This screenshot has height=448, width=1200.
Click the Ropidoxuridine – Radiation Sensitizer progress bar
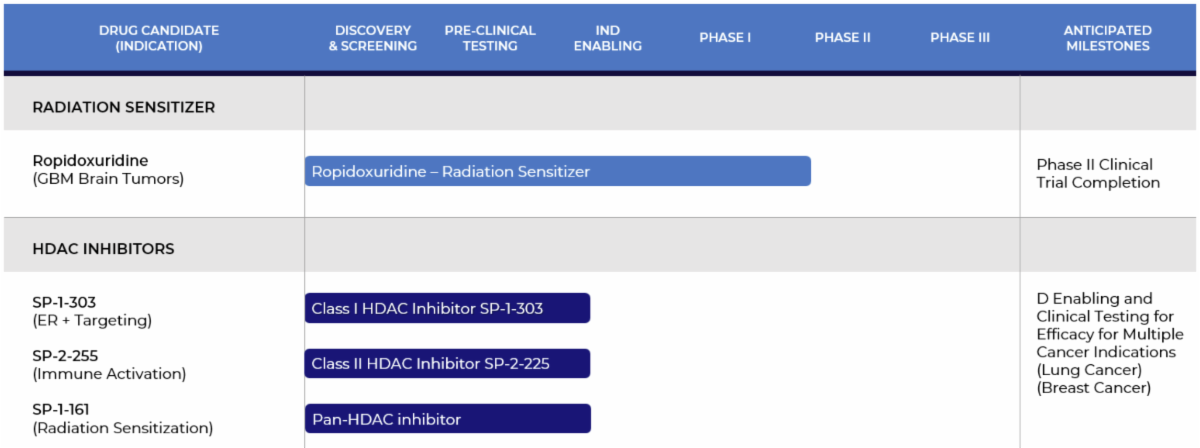(x=557, y=171)
